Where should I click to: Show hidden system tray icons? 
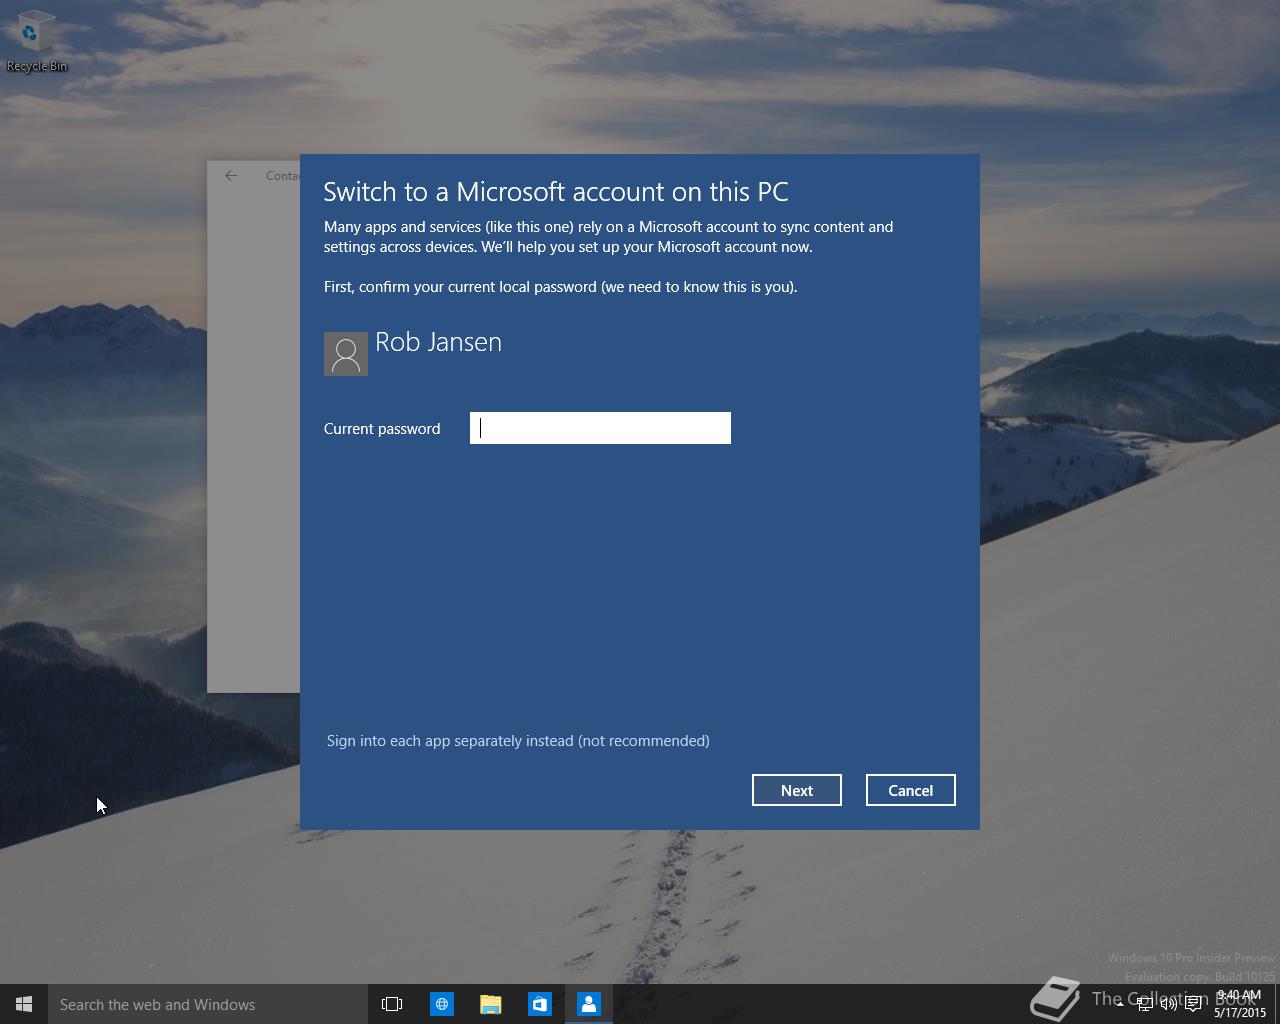click(x=1119, y=1004)
